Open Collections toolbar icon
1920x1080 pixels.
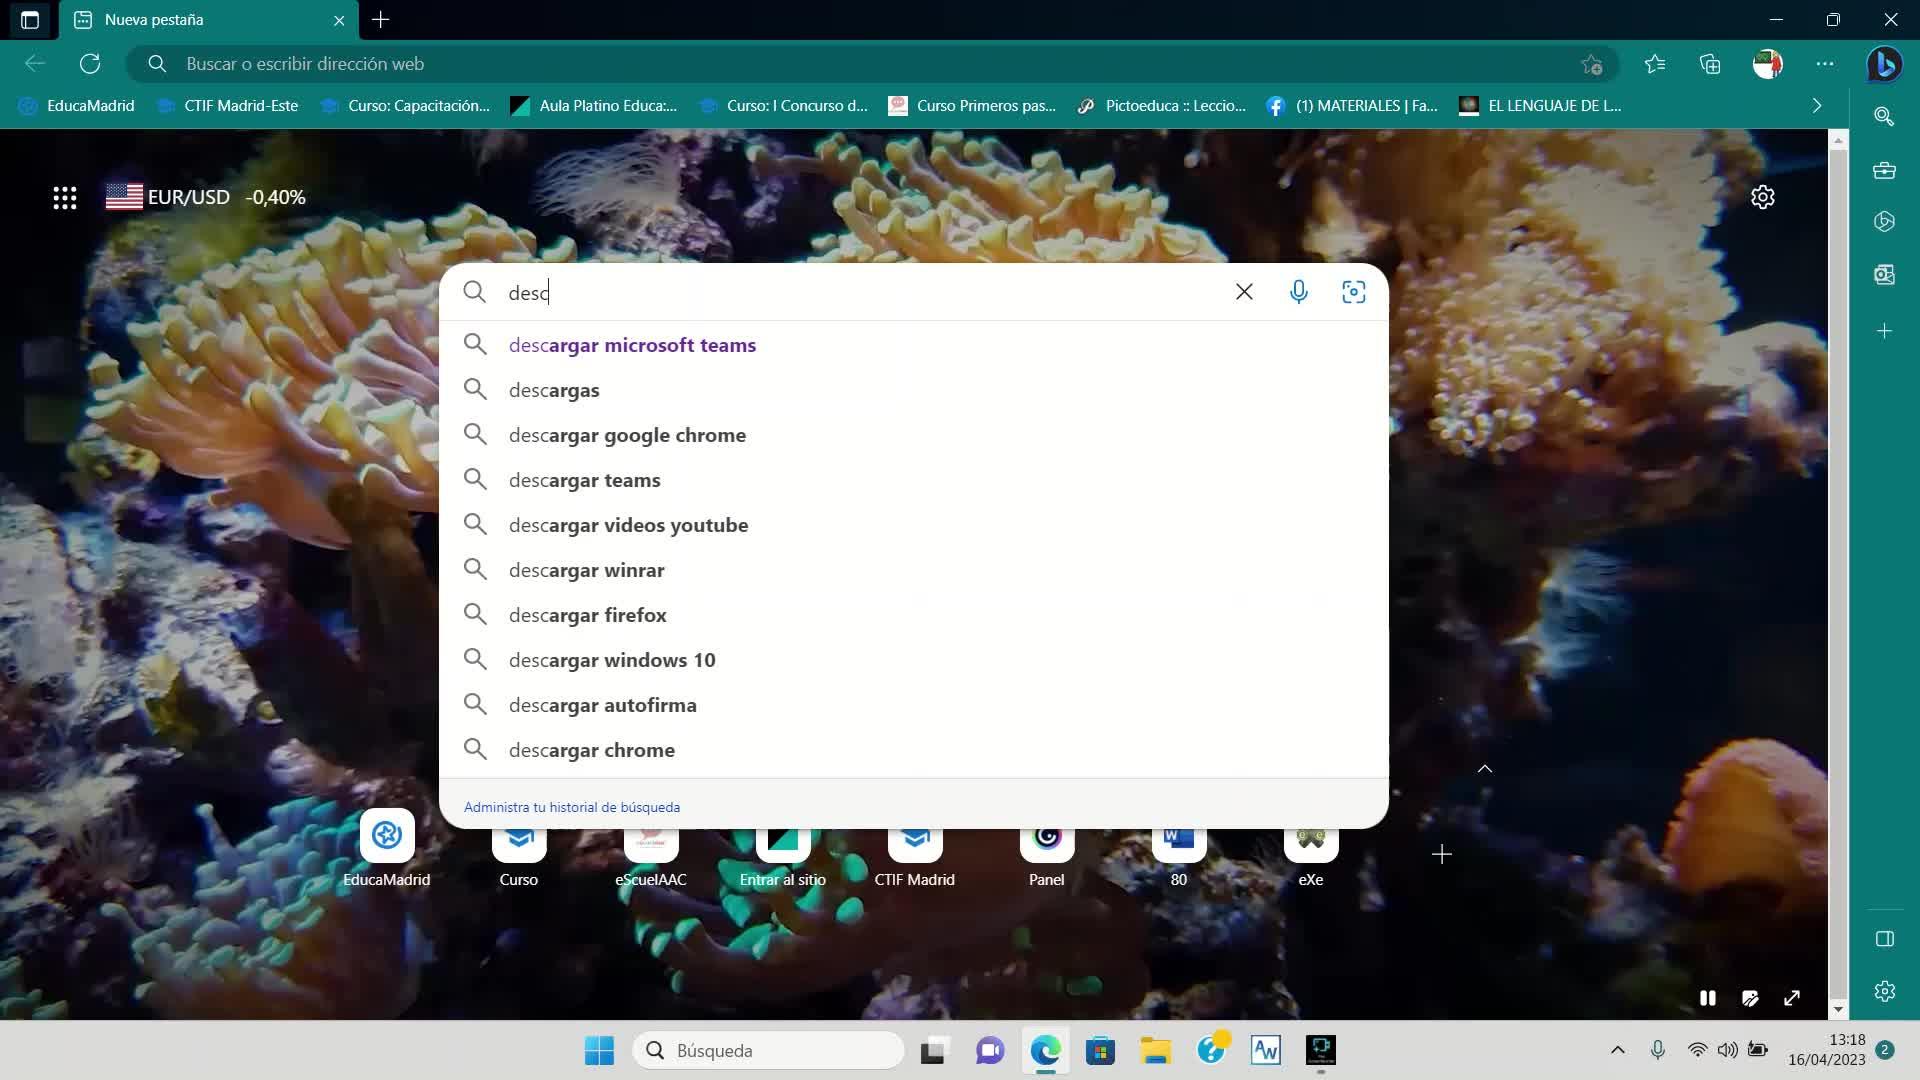[x=1710, y=64]
